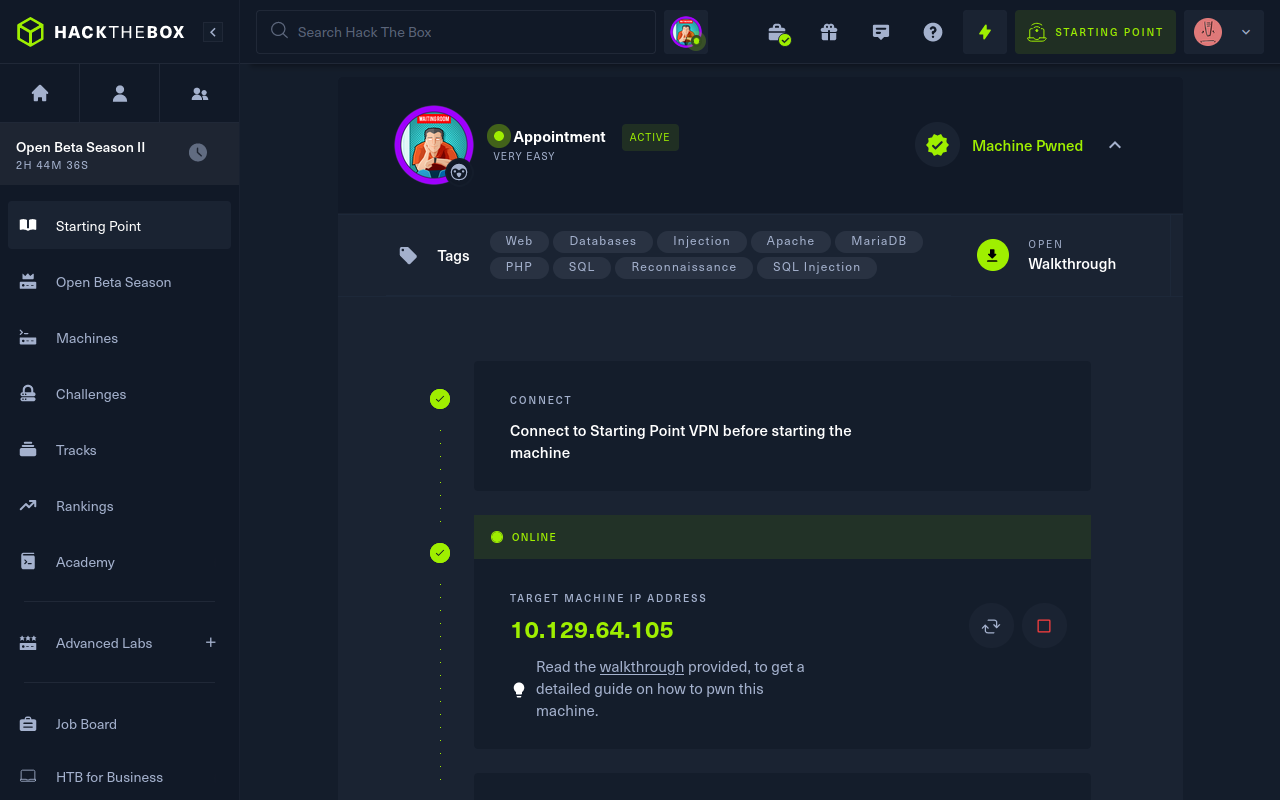1280x800 pixels.
Task: Select Starting Point in the sidebar
Action: (x=119, y=225)
